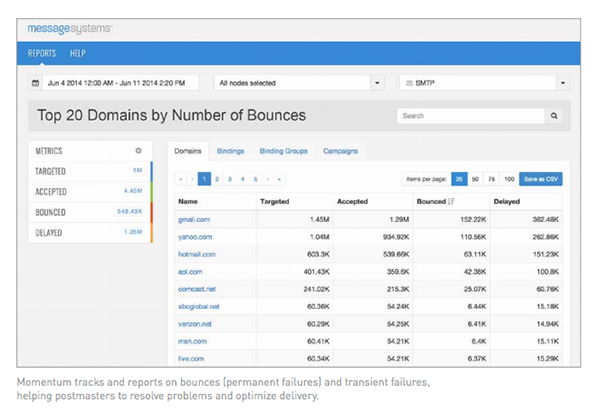Click the search magnifier button
This screenshot has width=600, height=412.
[x=554, y=116]
